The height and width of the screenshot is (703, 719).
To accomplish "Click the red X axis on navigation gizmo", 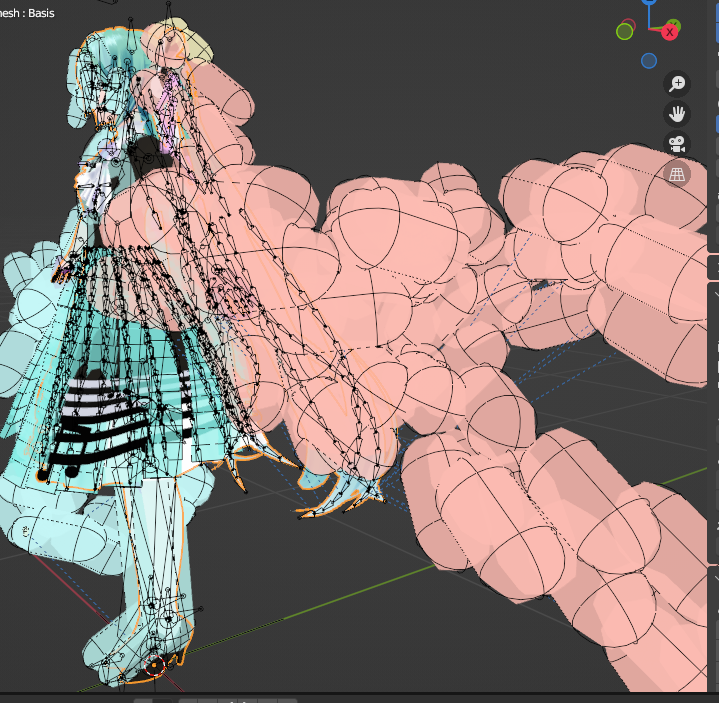I will coord(669,32).
